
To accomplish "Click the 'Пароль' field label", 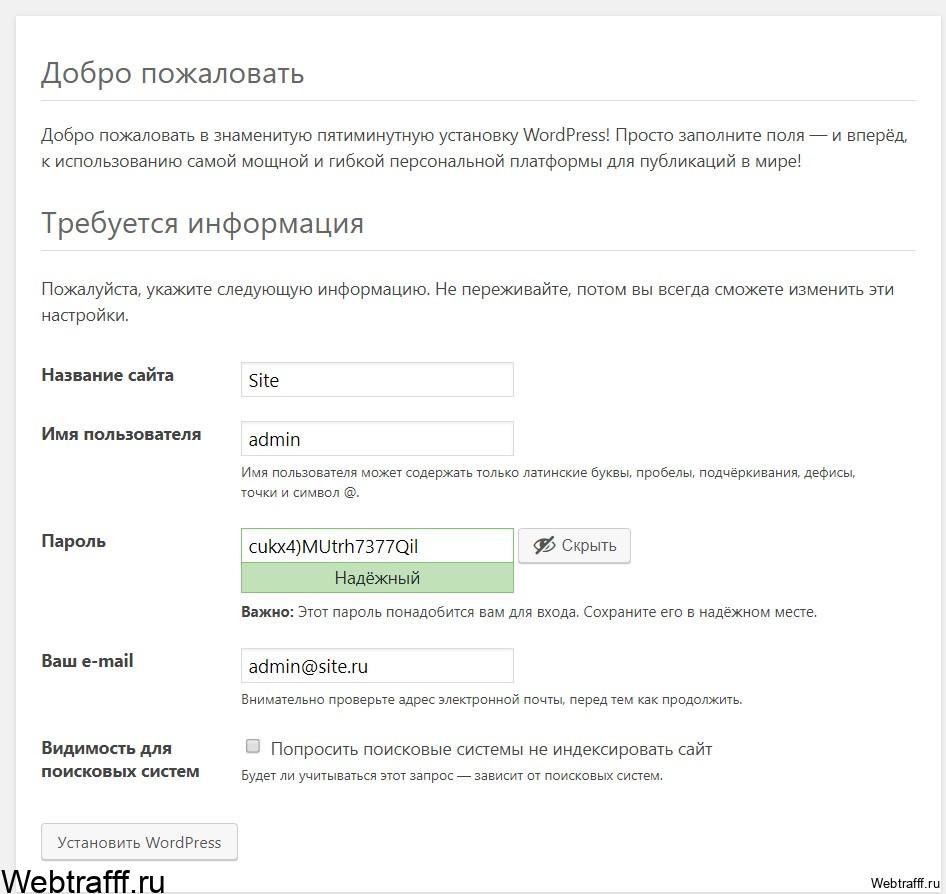I will [x=74, y=542].
